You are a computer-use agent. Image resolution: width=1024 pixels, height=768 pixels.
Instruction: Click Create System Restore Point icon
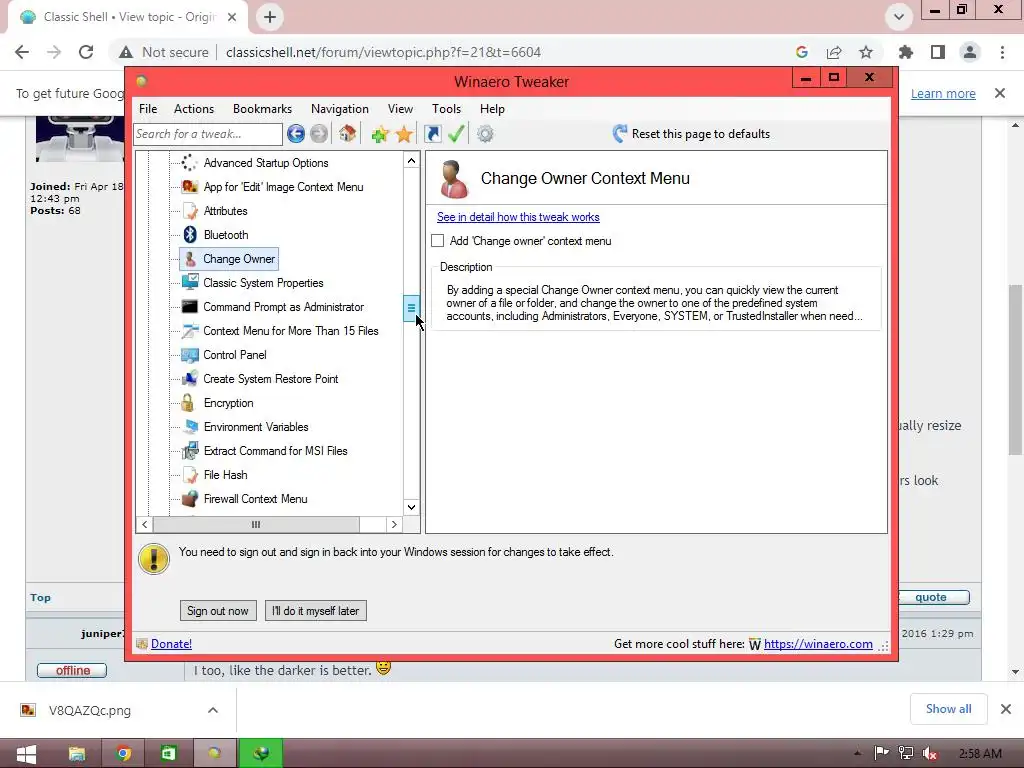189,379
